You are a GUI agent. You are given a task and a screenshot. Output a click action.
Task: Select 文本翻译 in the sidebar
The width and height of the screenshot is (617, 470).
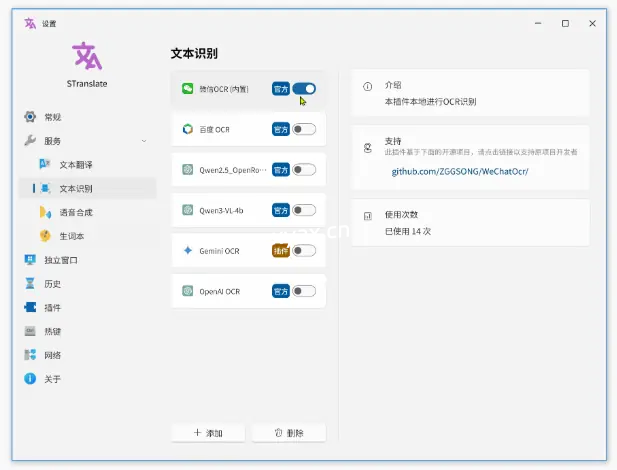pos(75,164)
